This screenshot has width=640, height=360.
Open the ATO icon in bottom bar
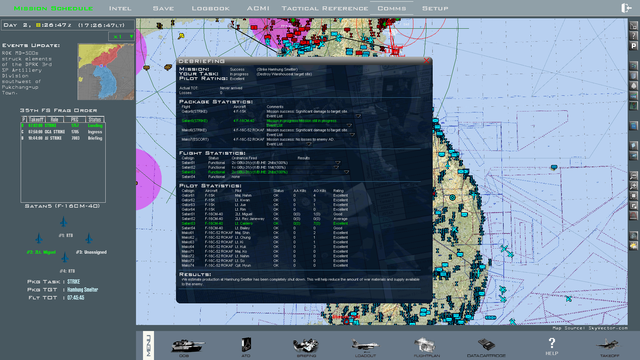pos(246,346)
